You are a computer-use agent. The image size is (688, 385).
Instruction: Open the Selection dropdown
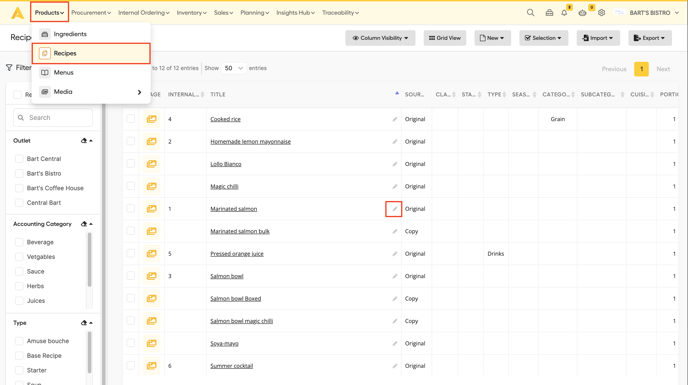(544, 38)
